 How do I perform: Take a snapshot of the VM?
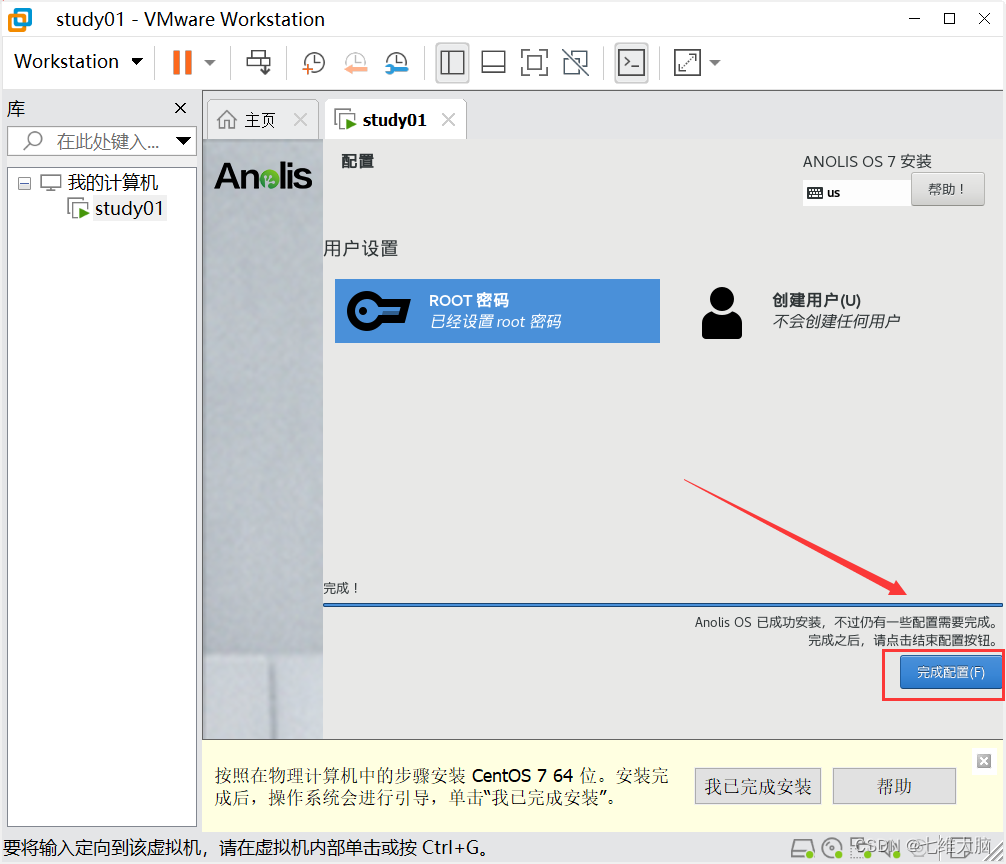coord(314,63)
